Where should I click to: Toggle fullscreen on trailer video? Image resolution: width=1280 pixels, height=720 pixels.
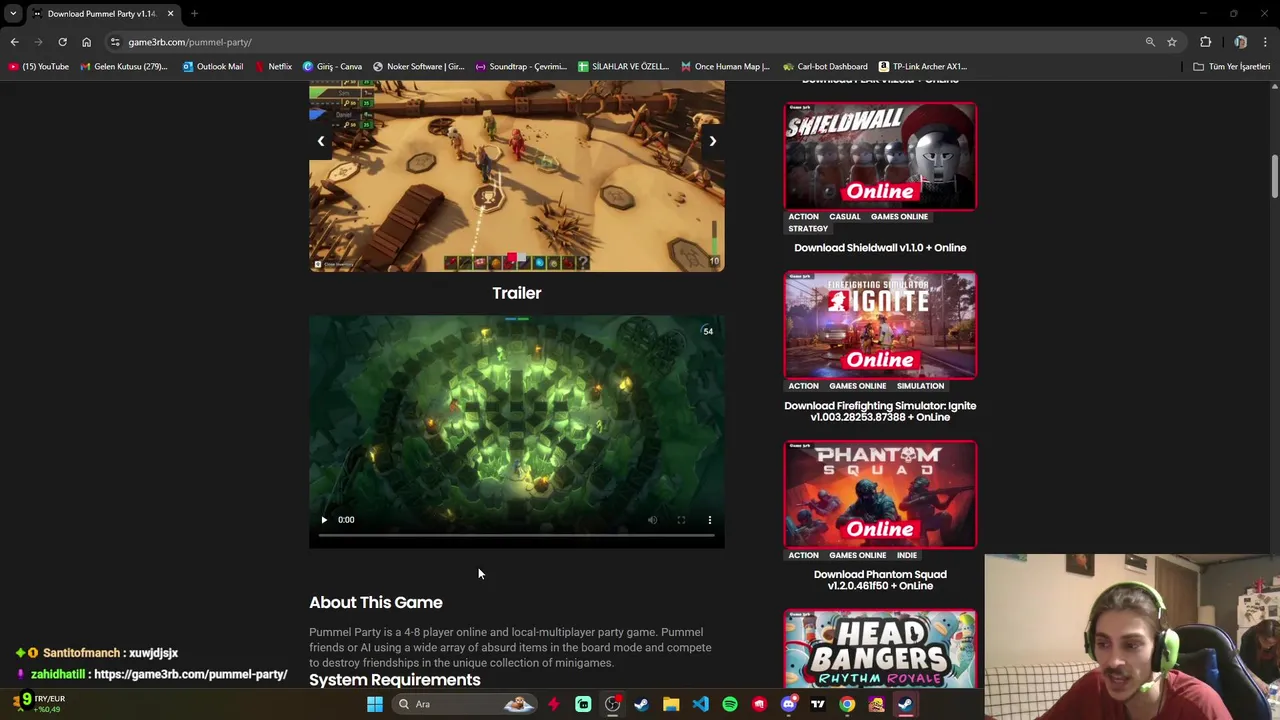point(681,520)
